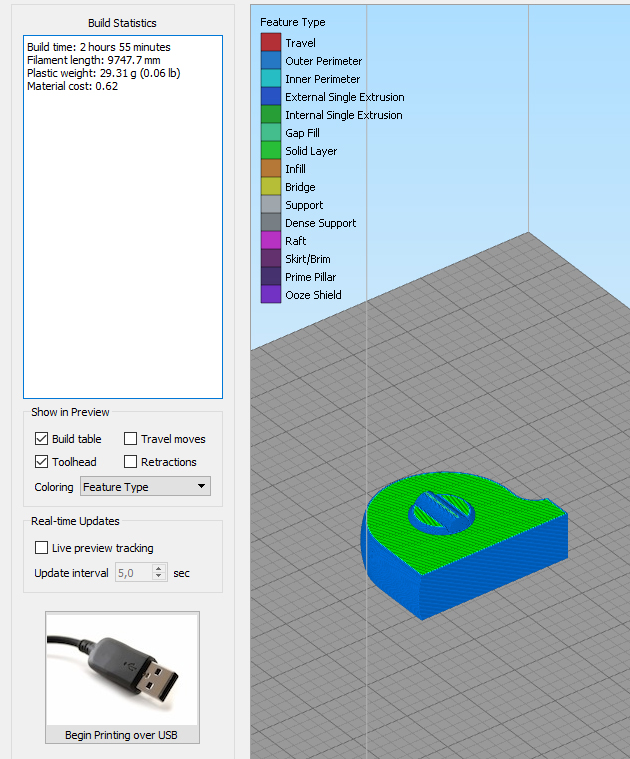
Task: Click the External Single Extrusion swatch
Action: (271, 96)
